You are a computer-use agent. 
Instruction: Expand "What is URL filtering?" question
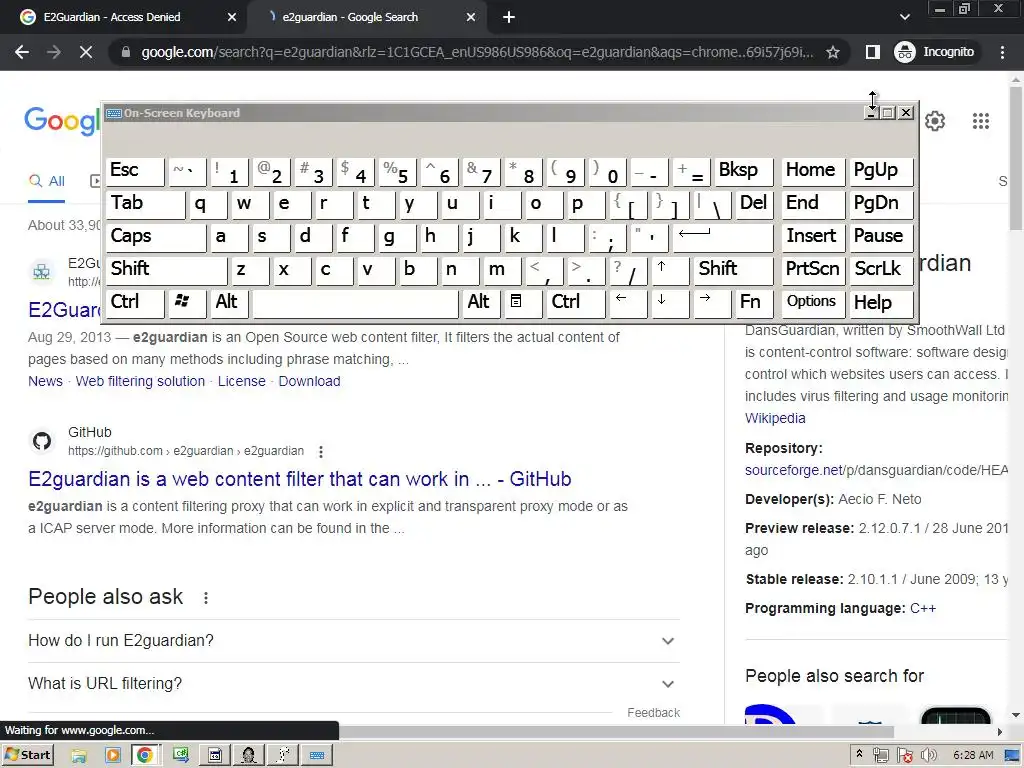point(353,684)
